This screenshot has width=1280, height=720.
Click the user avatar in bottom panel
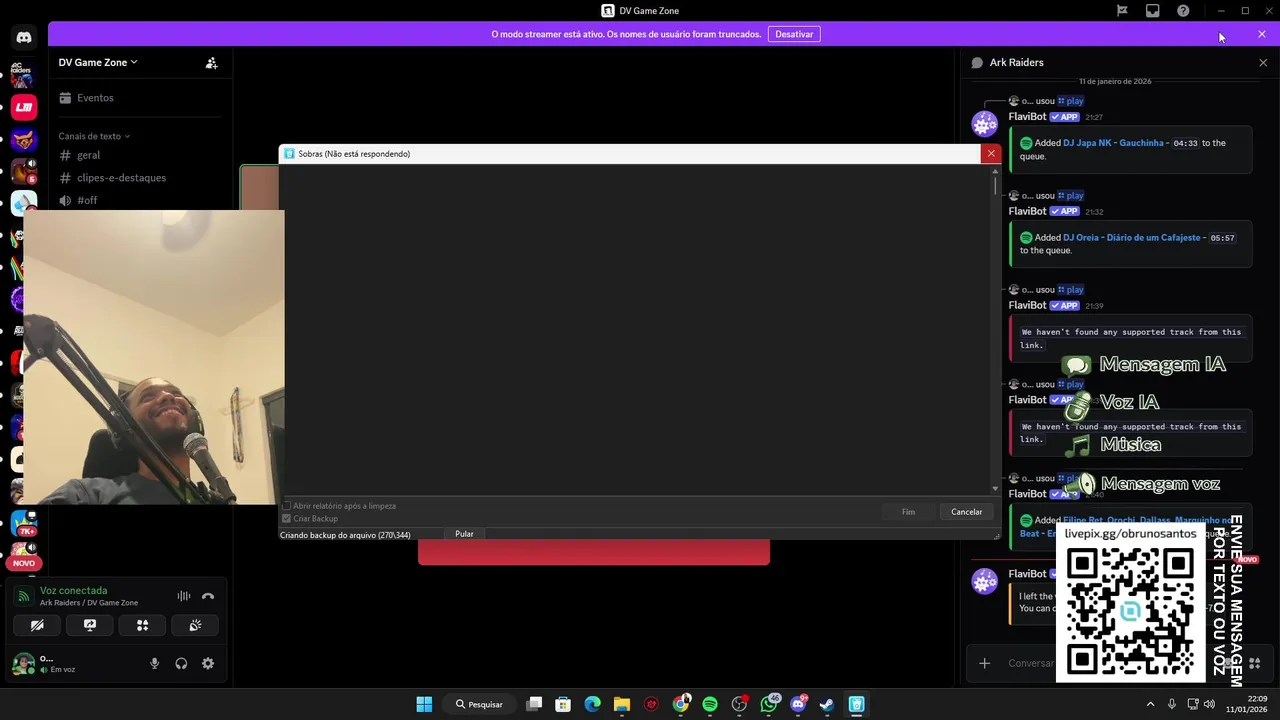click(22, 663)
